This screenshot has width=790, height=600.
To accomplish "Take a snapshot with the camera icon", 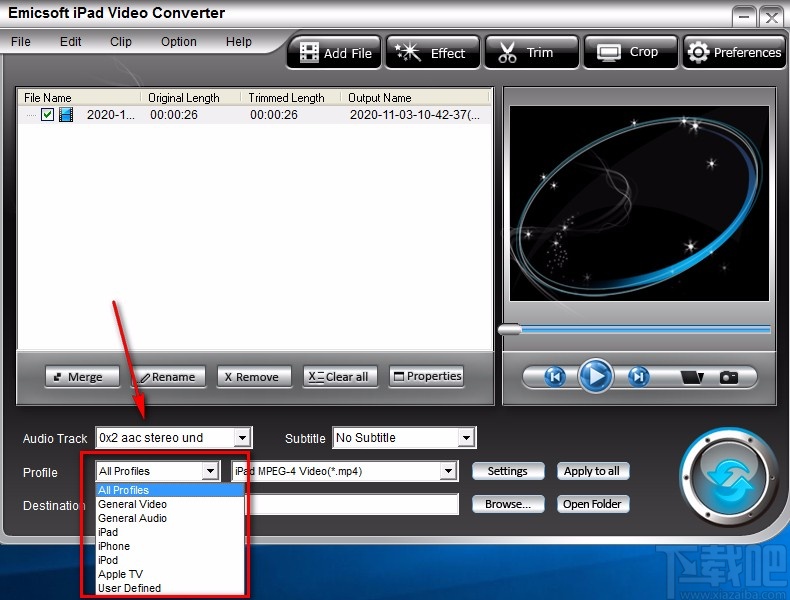I will 729,377.
